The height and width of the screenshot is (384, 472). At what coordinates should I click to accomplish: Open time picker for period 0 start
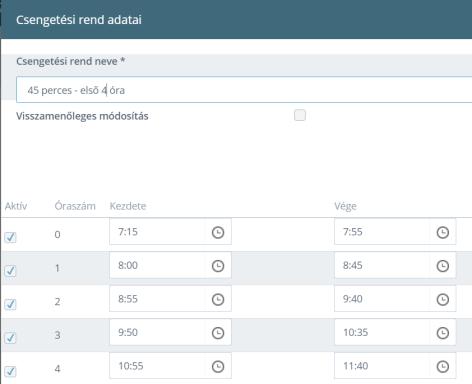pyautogui.click(x=218, y=232)
